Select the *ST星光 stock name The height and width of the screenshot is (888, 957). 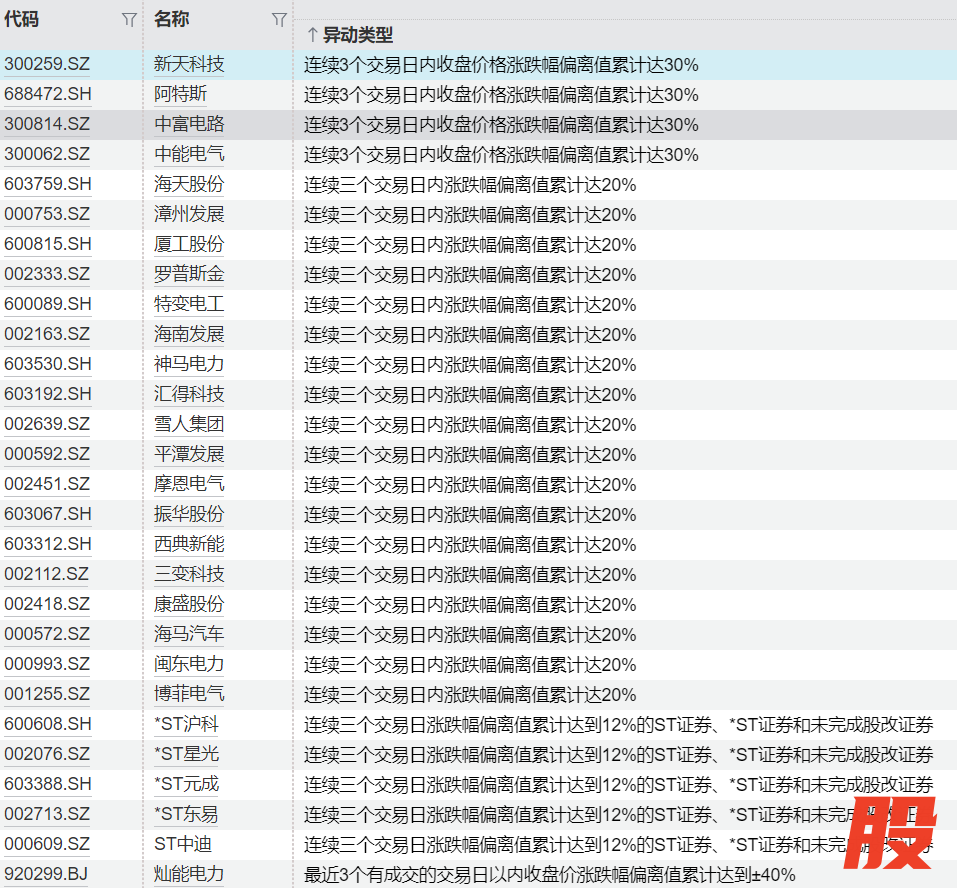[x=186, y=755]
